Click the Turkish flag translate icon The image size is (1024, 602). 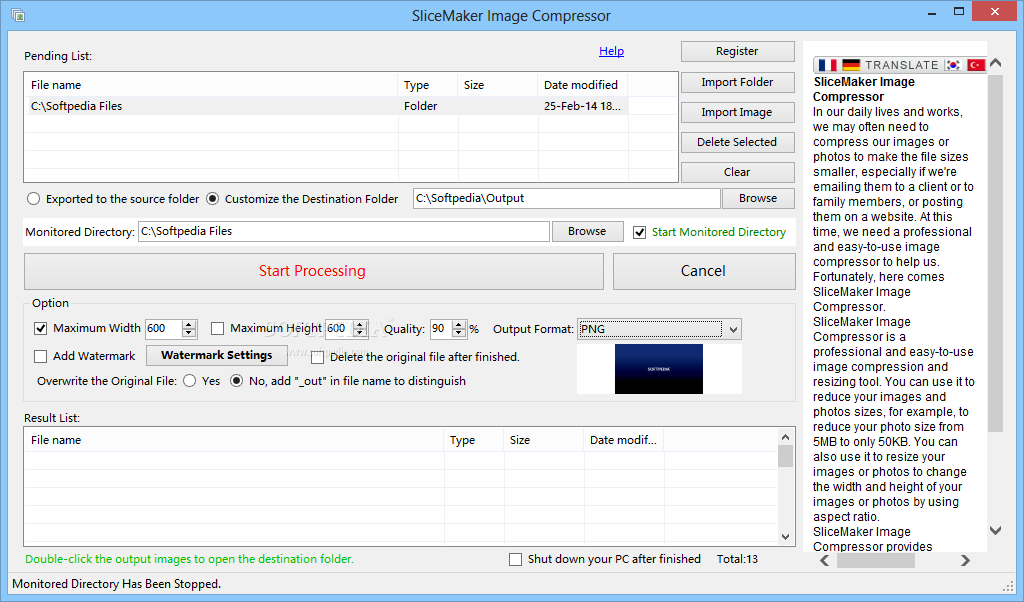(976, 65)
